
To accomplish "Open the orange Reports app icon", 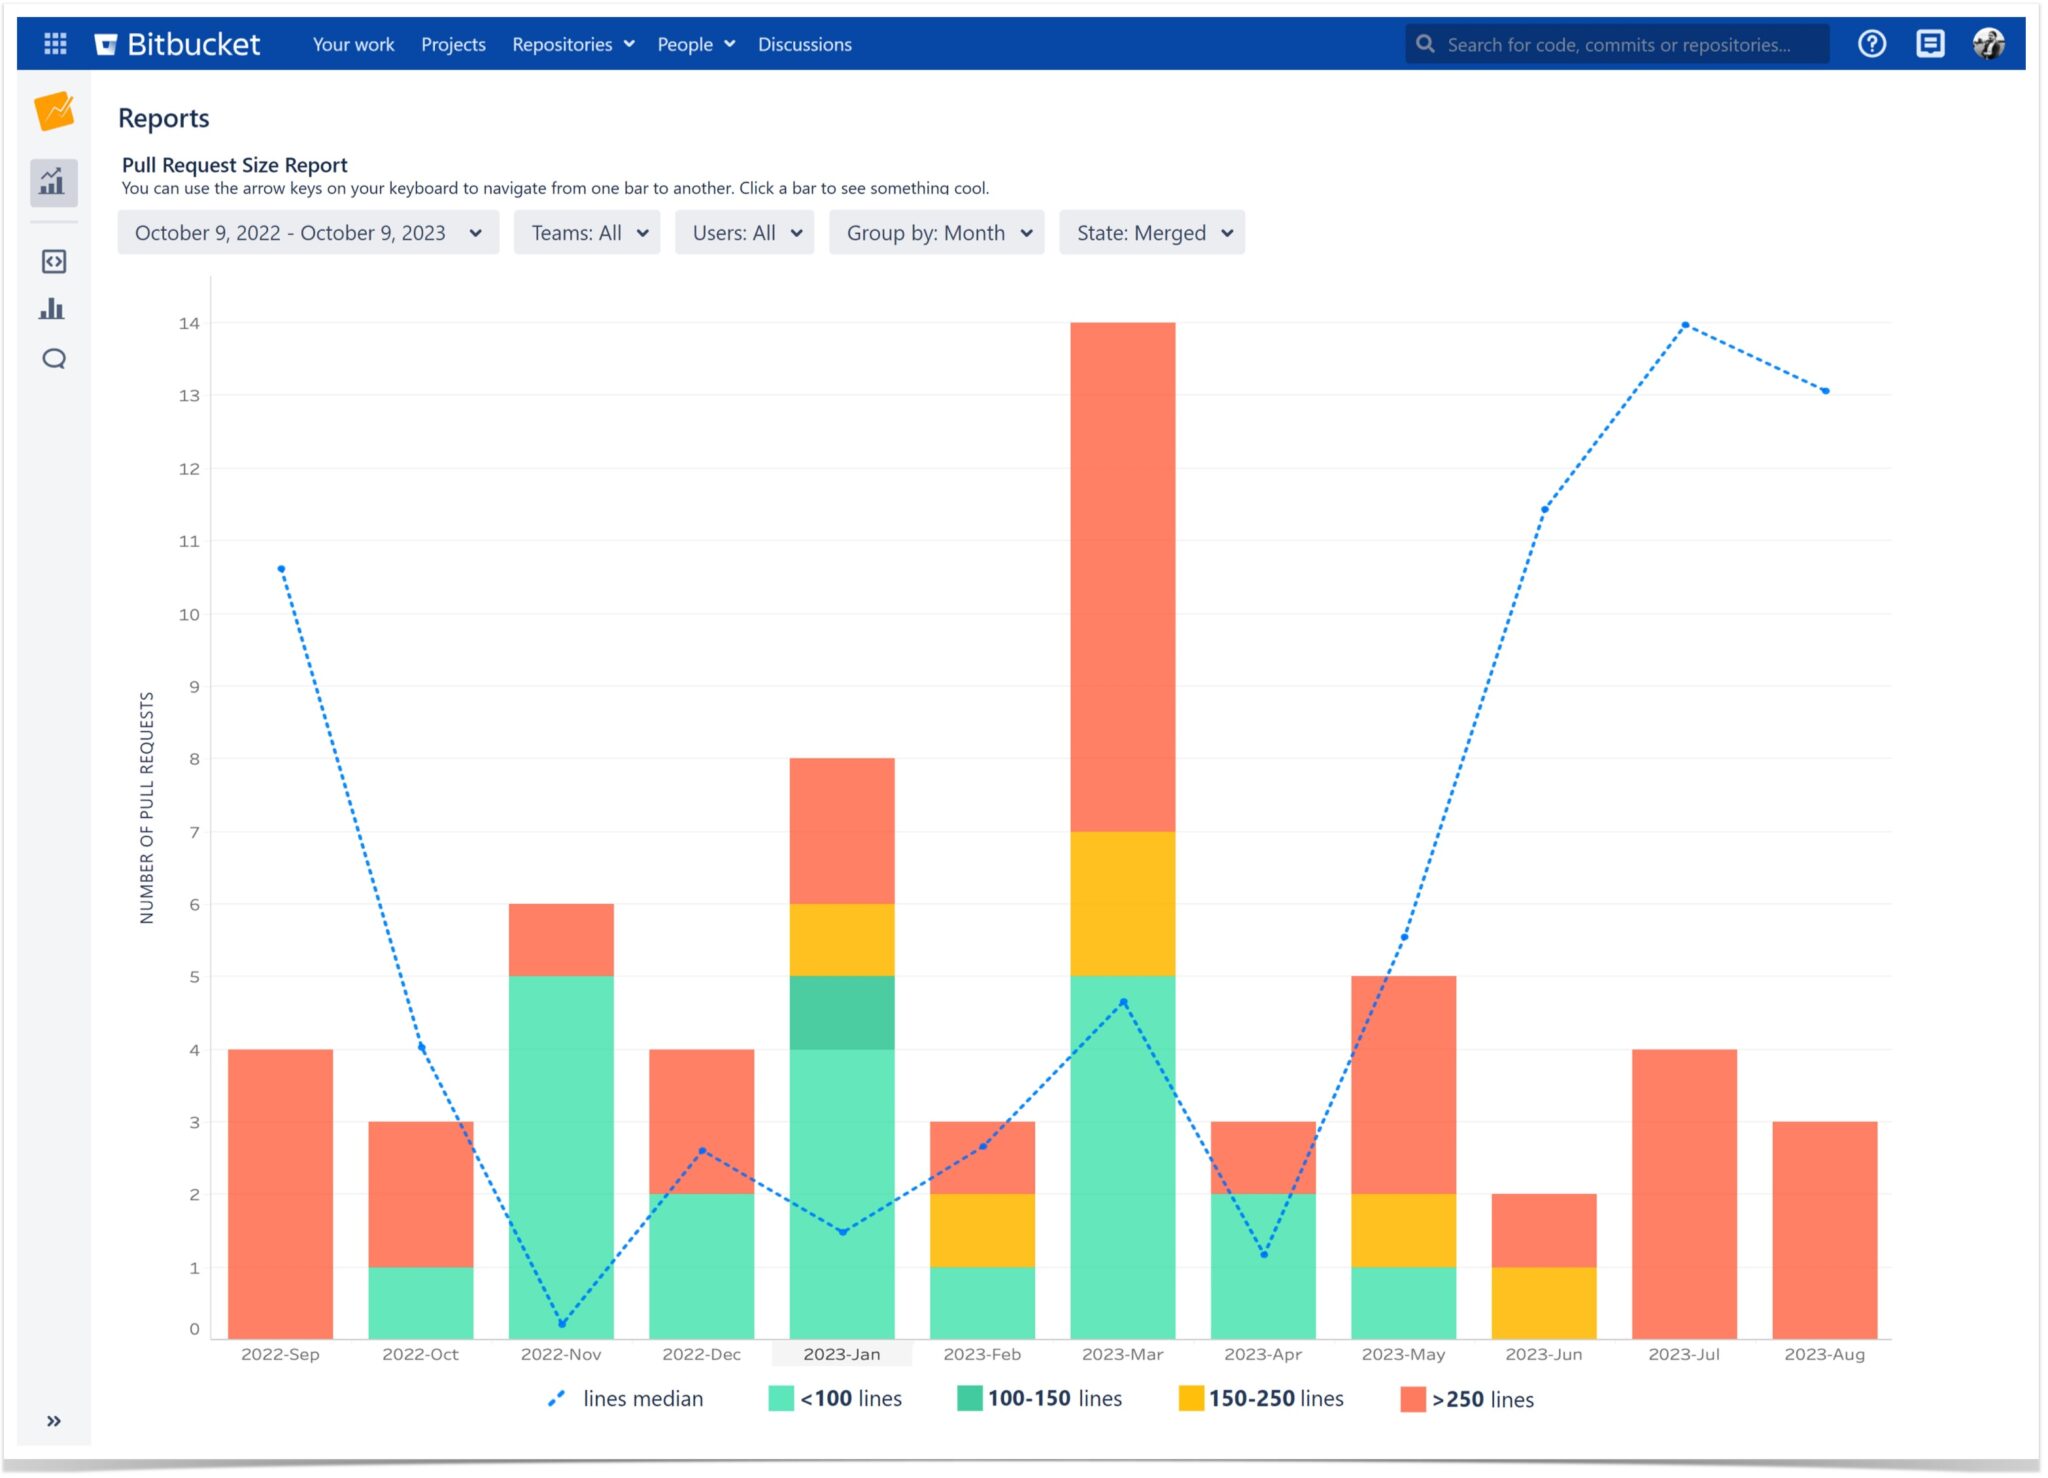I will 54,113.
